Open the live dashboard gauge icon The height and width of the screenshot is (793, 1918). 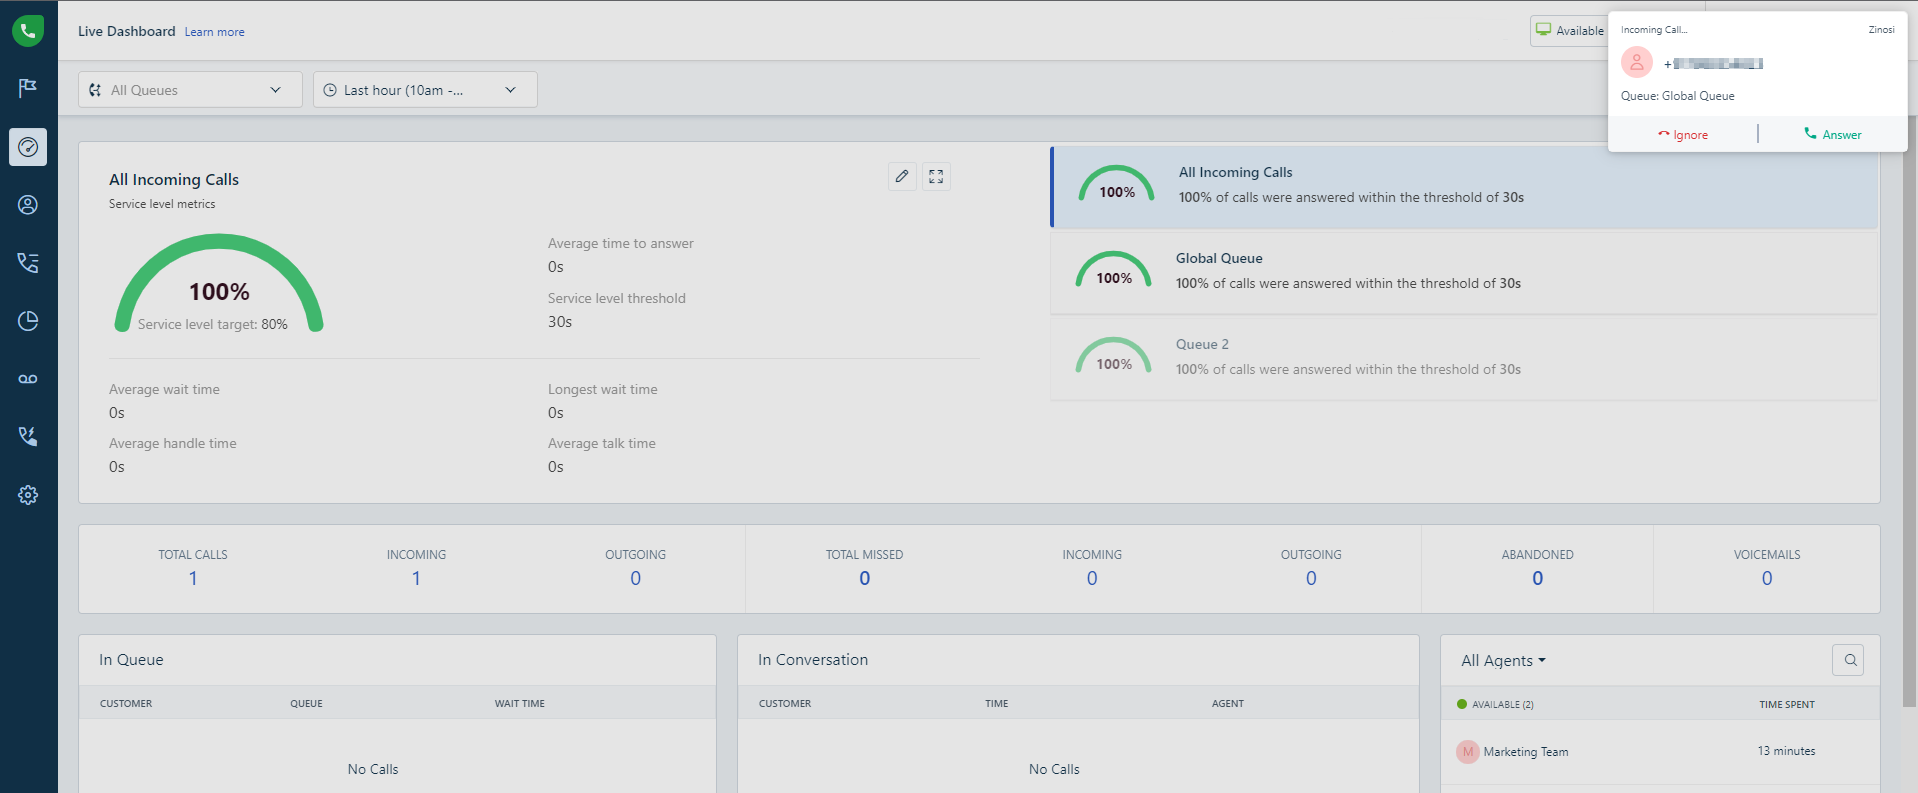tap(28, 147)
